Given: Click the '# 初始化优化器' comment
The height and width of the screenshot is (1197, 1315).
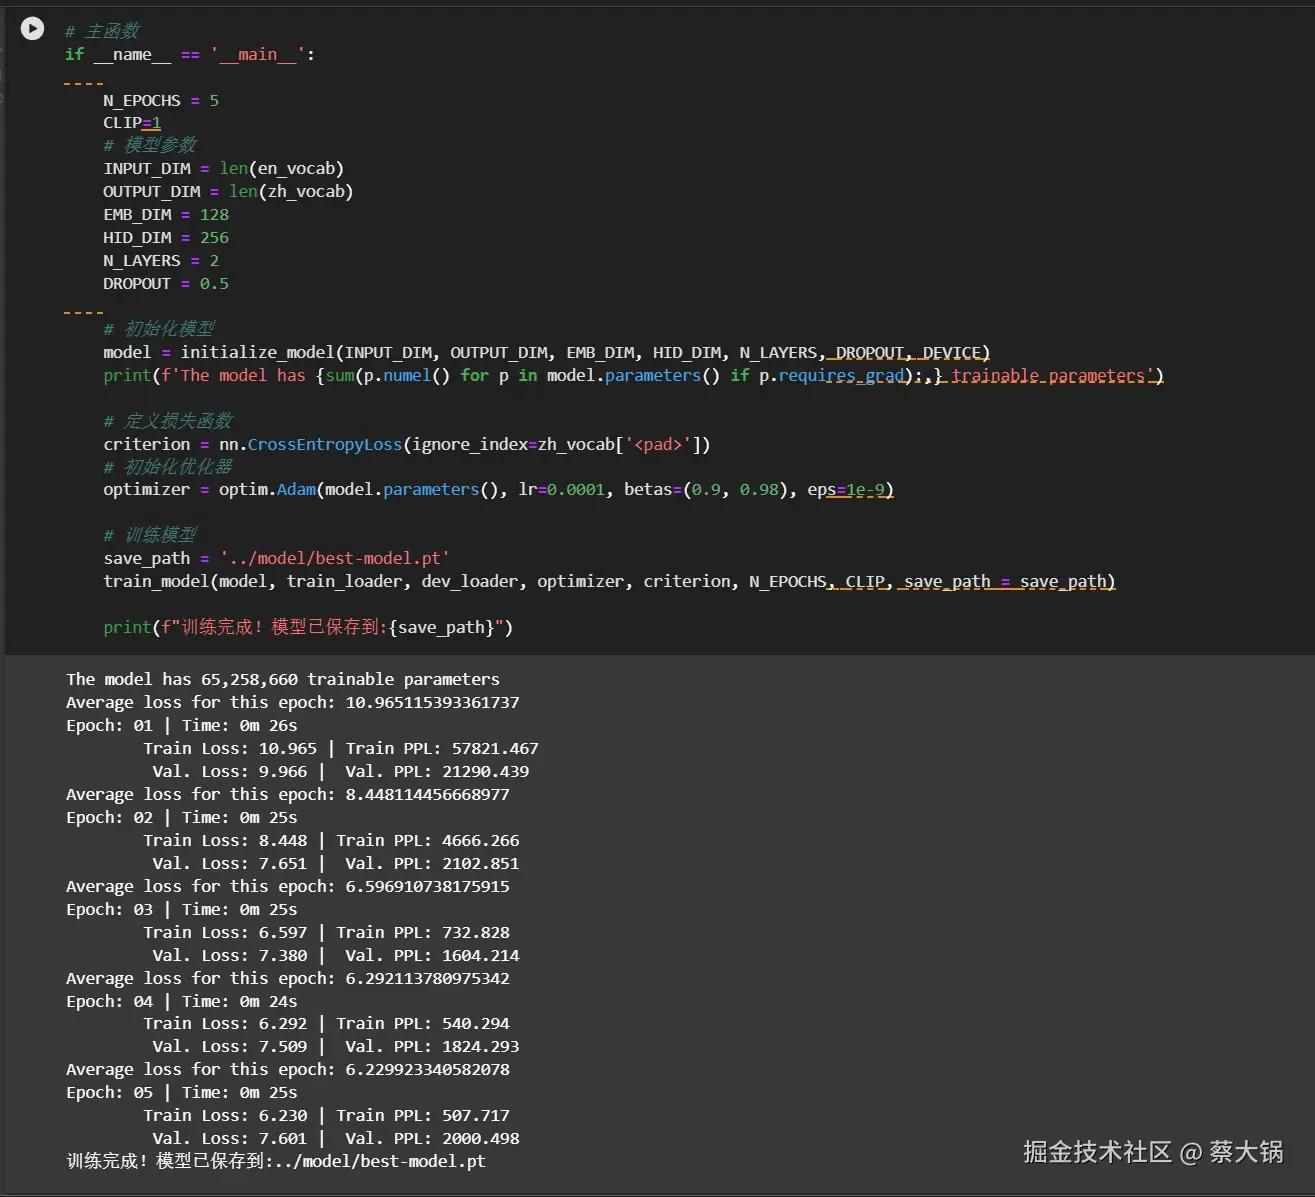Looking at the screenshot, I should (x=168, y=468).
